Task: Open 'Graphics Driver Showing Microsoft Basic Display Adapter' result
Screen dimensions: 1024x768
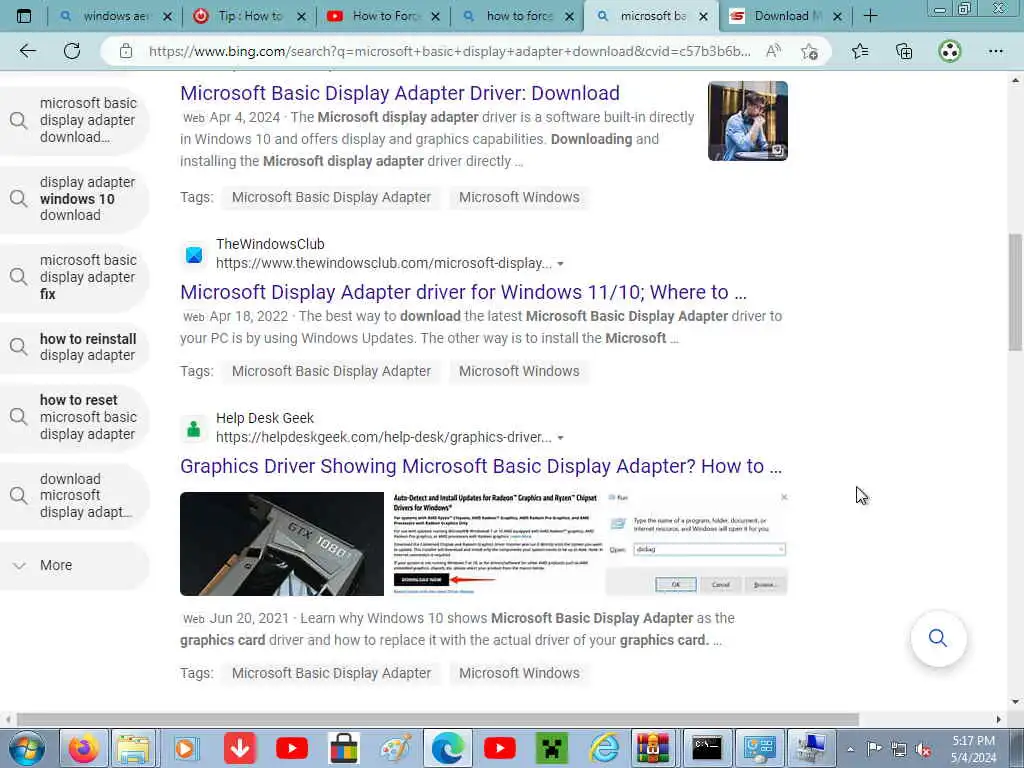Action: tap(481, 466)
